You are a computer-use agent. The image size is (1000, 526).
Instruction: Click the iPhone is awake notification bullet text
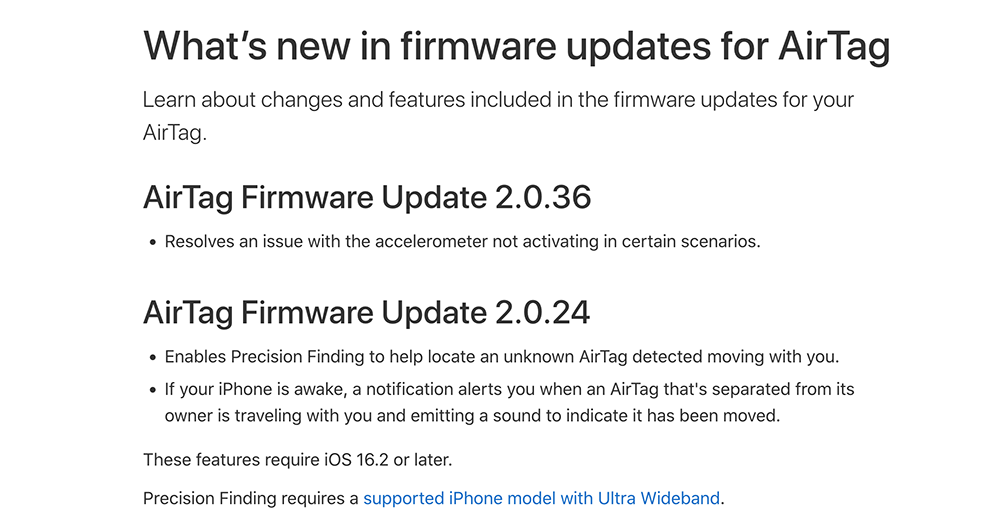510,402
